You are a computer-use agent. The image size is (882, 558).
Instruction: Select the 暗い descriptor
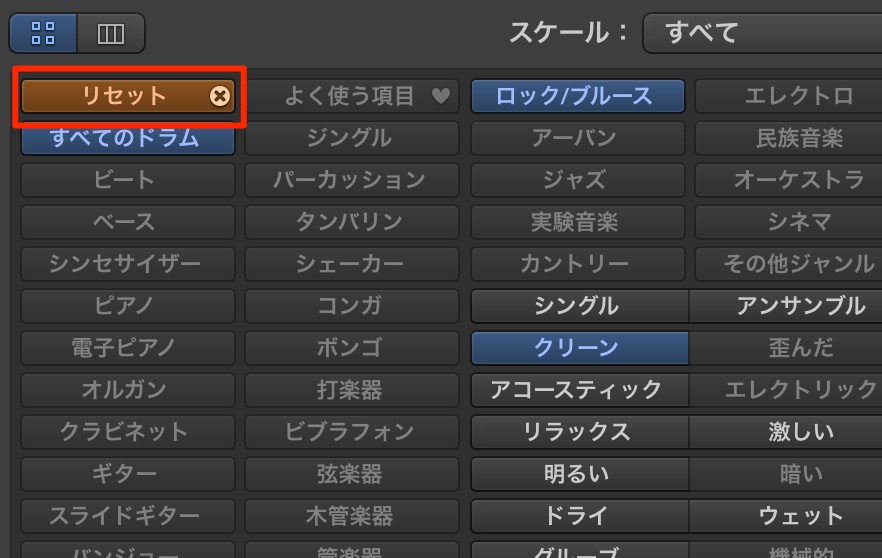point(786,474)
